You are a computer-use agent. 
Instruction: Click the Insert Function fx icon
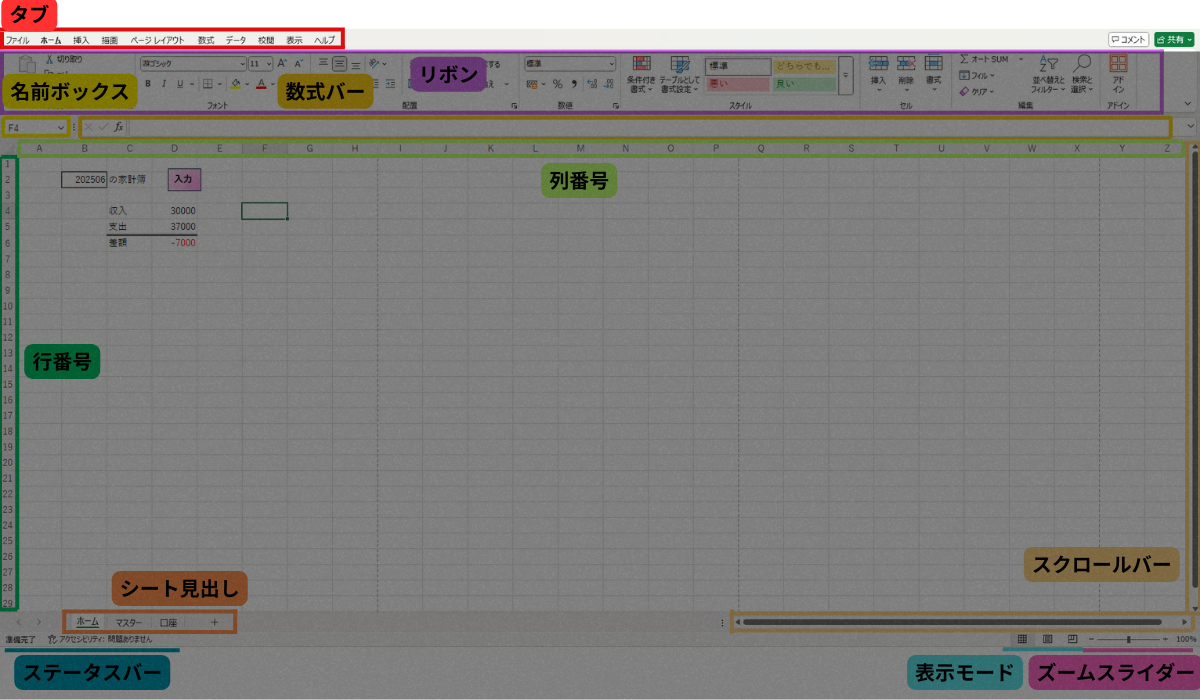click(118, 127)
